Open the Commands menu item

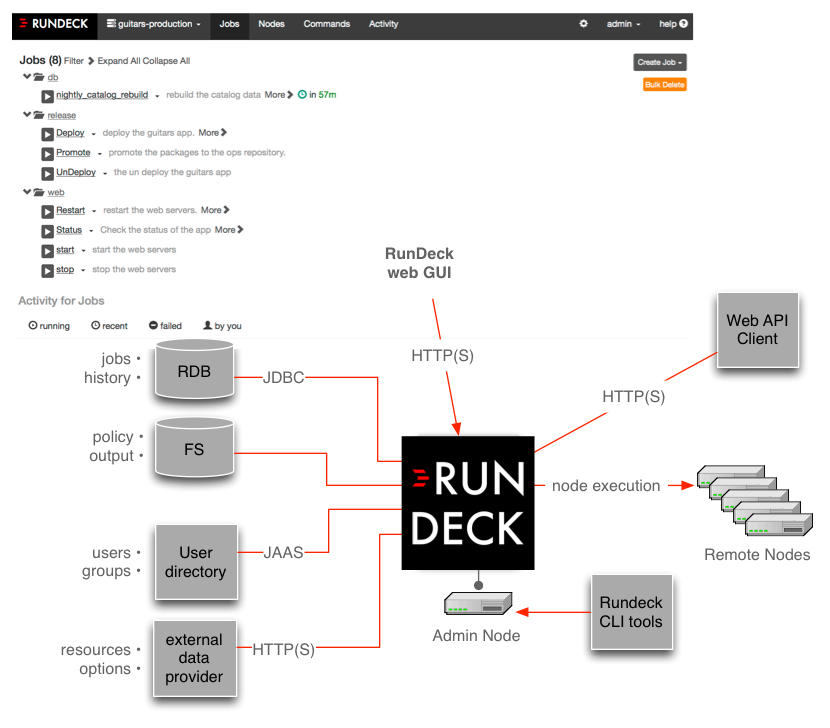pyautogui.click(x=326, y=24)
